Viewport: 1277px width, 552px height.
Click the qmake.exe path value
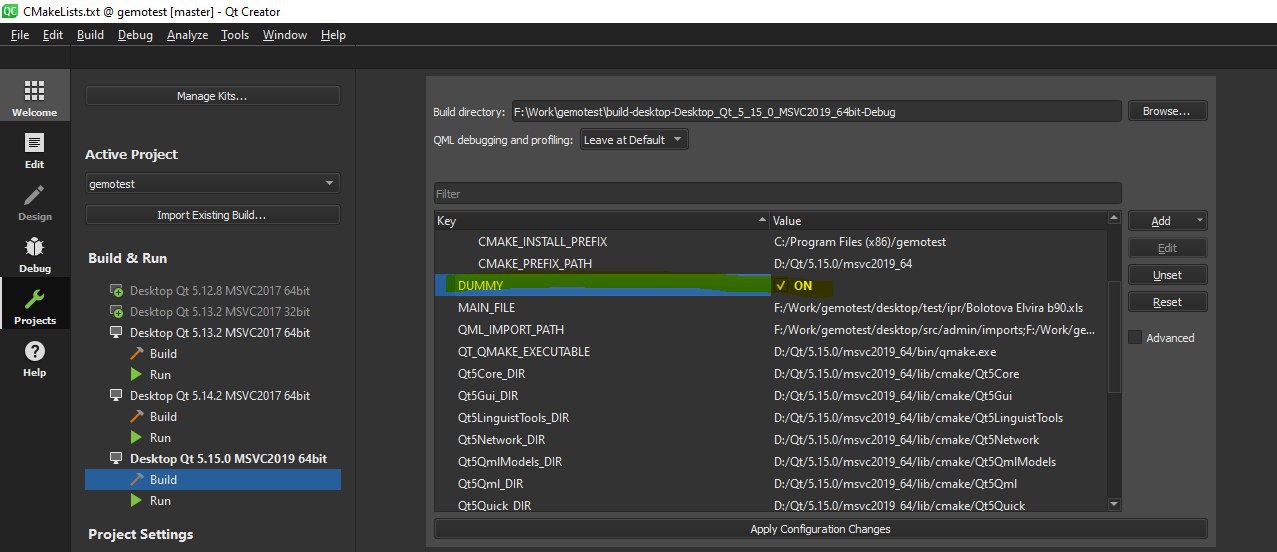click(885, 352)
